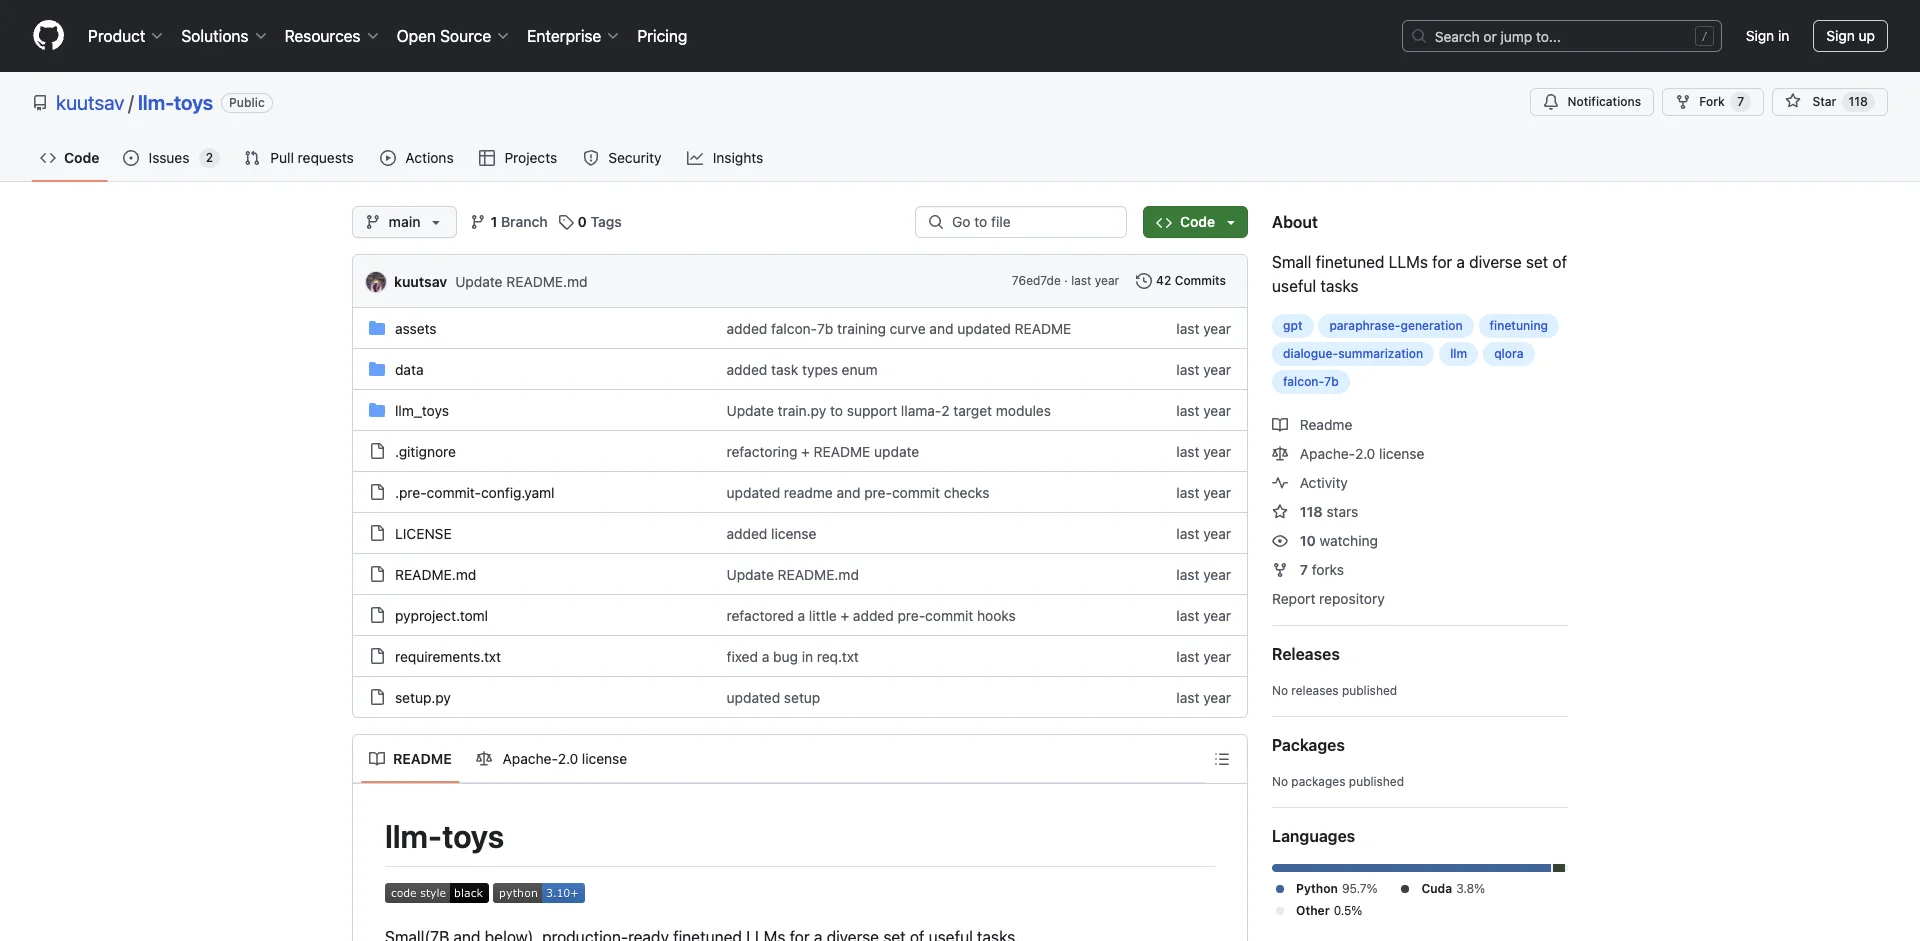Select the Code tab
The width and height of the screenshot is (1920, 941).
[70, 158]
